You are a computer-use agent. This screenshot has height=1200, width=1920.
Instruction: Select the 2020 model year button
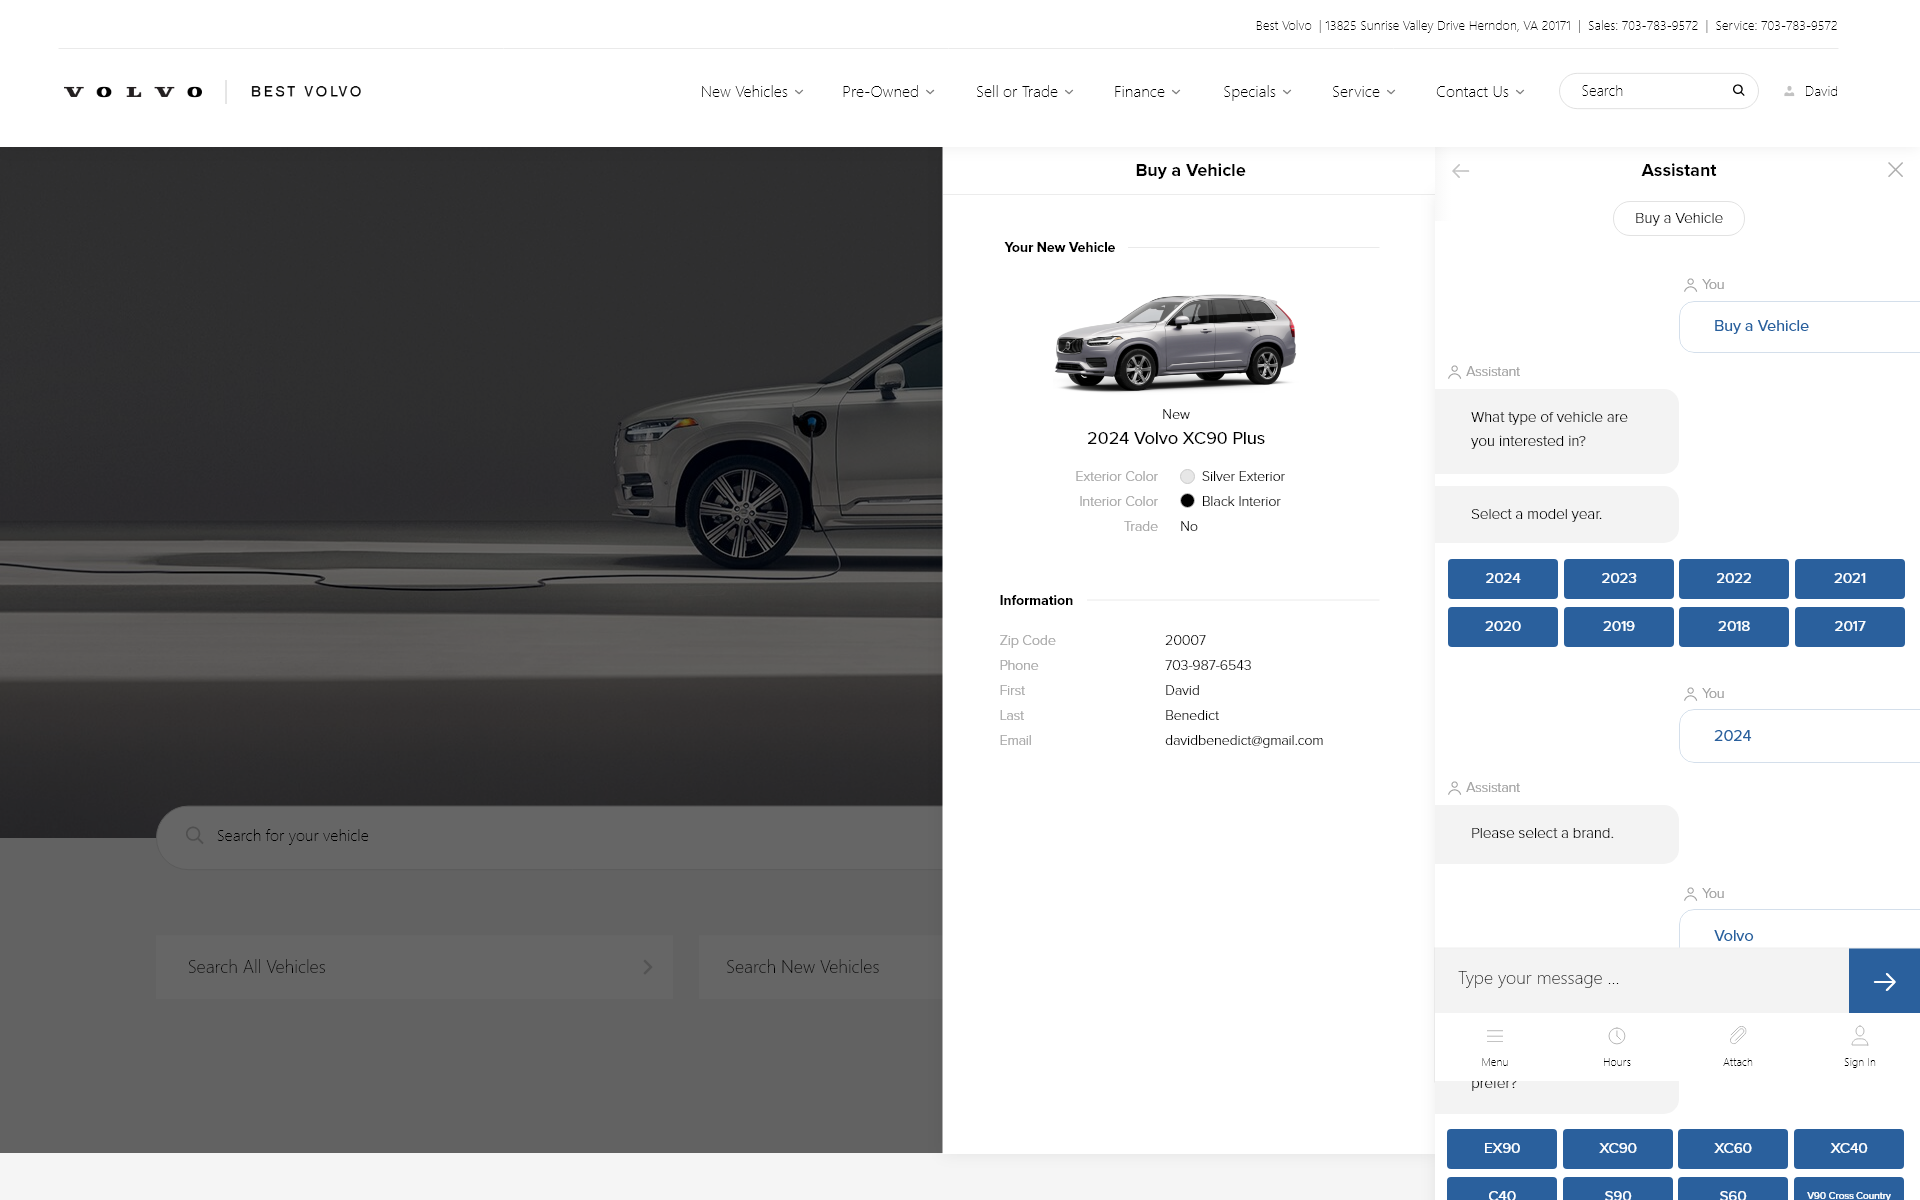(1503, 627)
